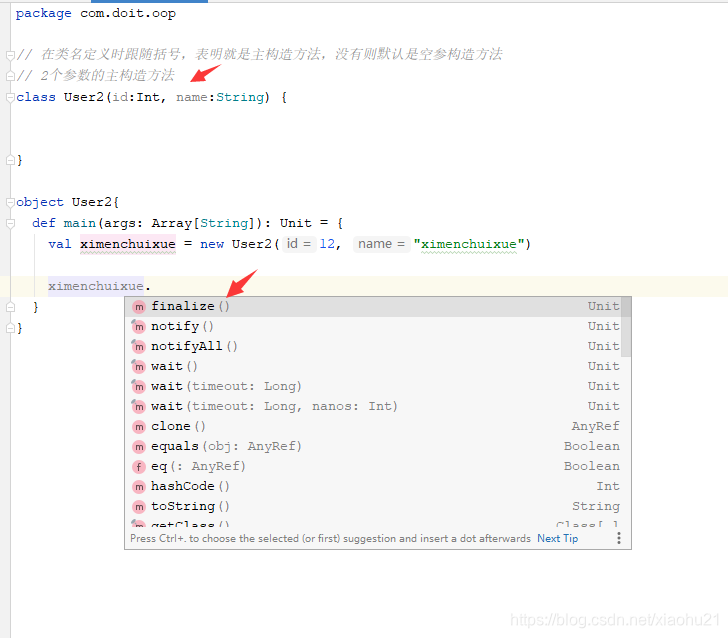Collapse the object User2 fold marker
Screen dimensions: 728x638
pyautogui.click(x=10, y=202)
